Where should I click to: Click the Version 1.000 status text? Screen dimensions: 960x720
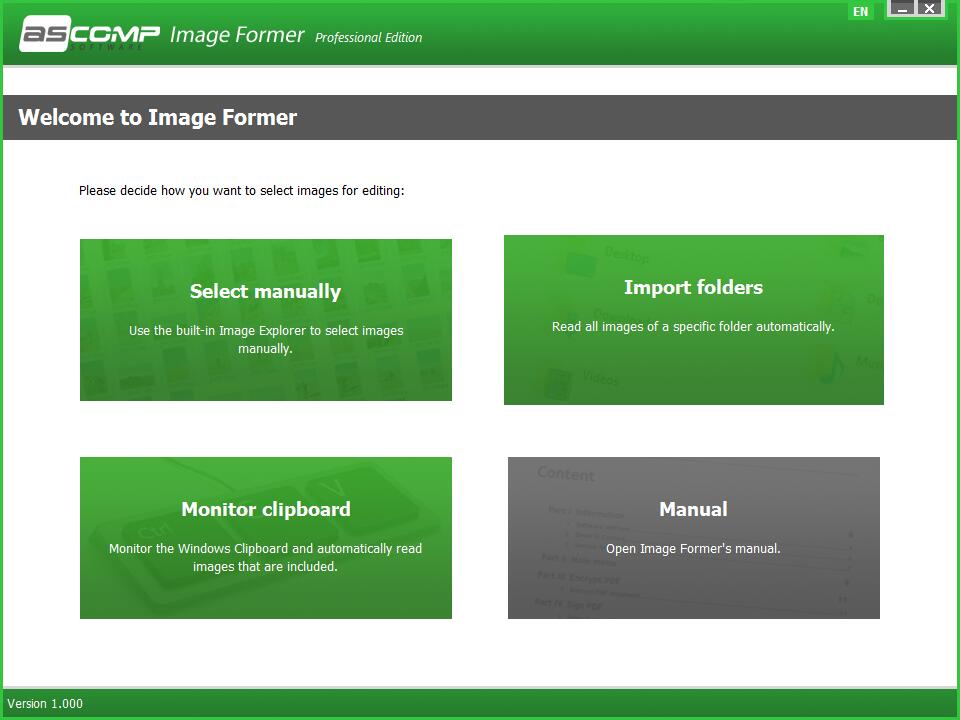click(45, 703)
